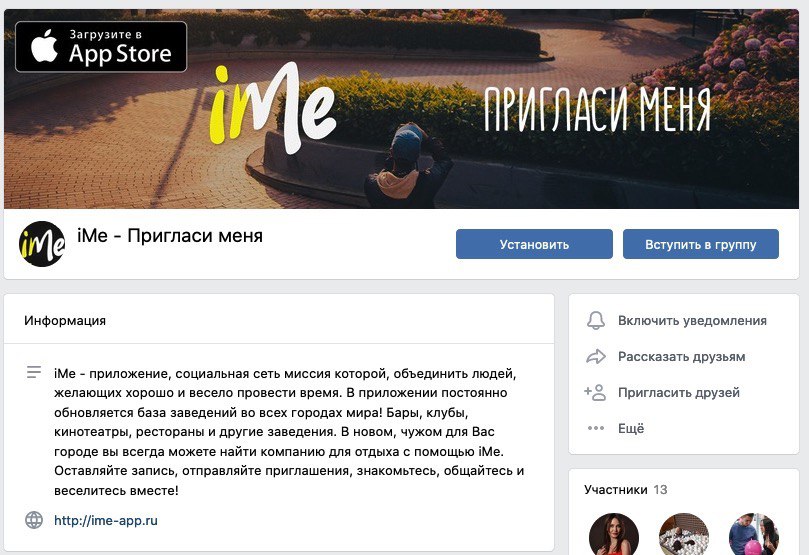Click the Вступить в группу button

(701, 244)
